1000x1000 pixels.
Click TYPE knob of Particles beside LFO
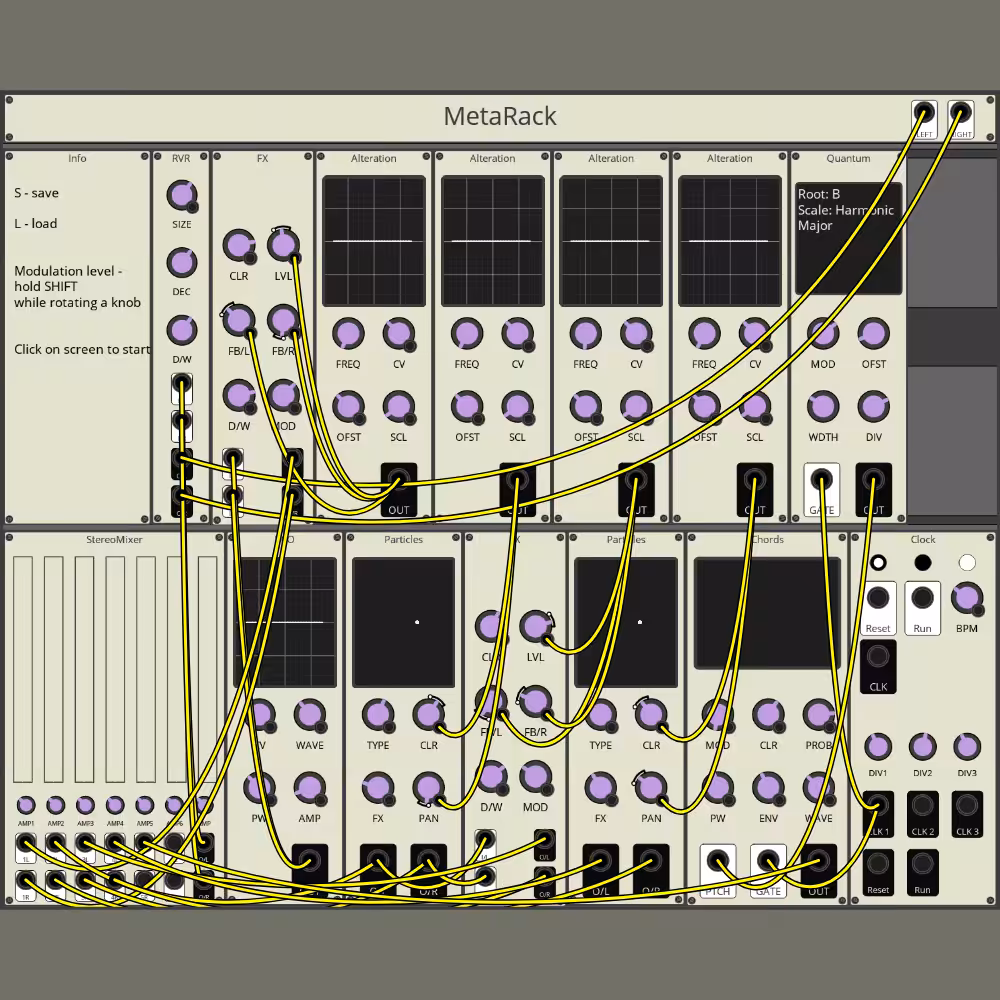pyautogui.click(x=378, y=715)
